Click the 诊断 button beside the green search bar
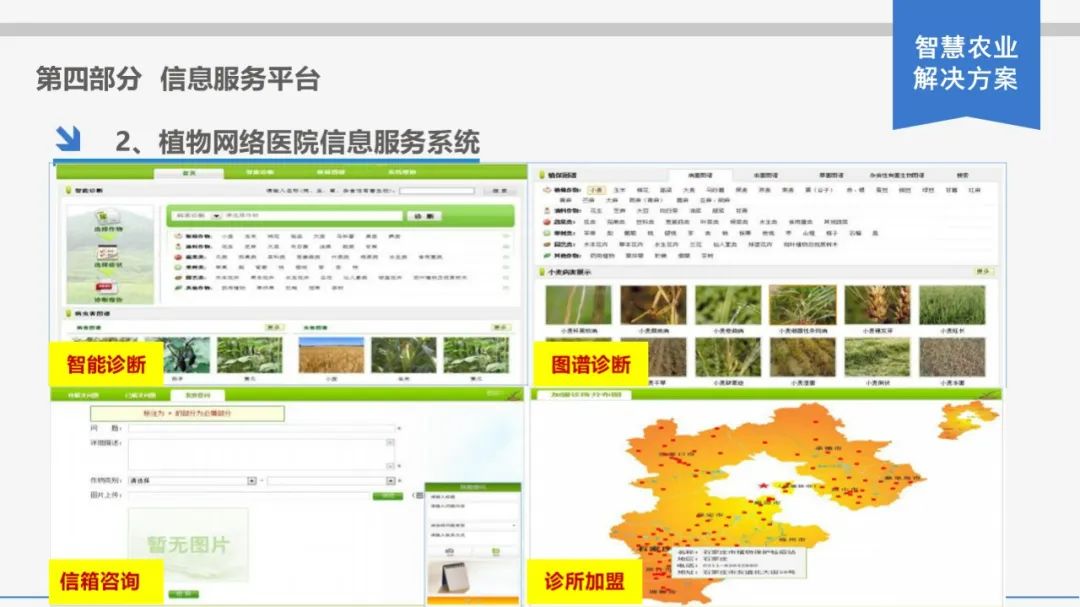This screenshot has height=607, width=1080. click(x=424, y=216)
